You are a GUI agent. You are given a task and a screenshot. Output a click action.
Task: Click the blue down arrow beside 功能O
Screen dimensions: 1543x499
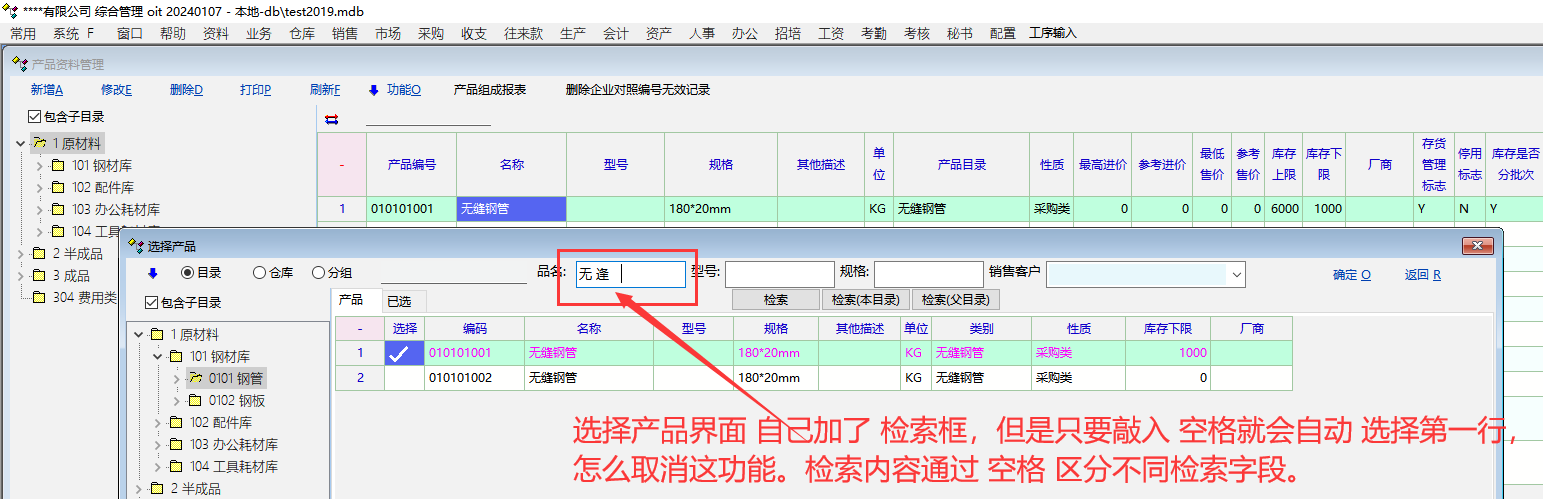374,90
